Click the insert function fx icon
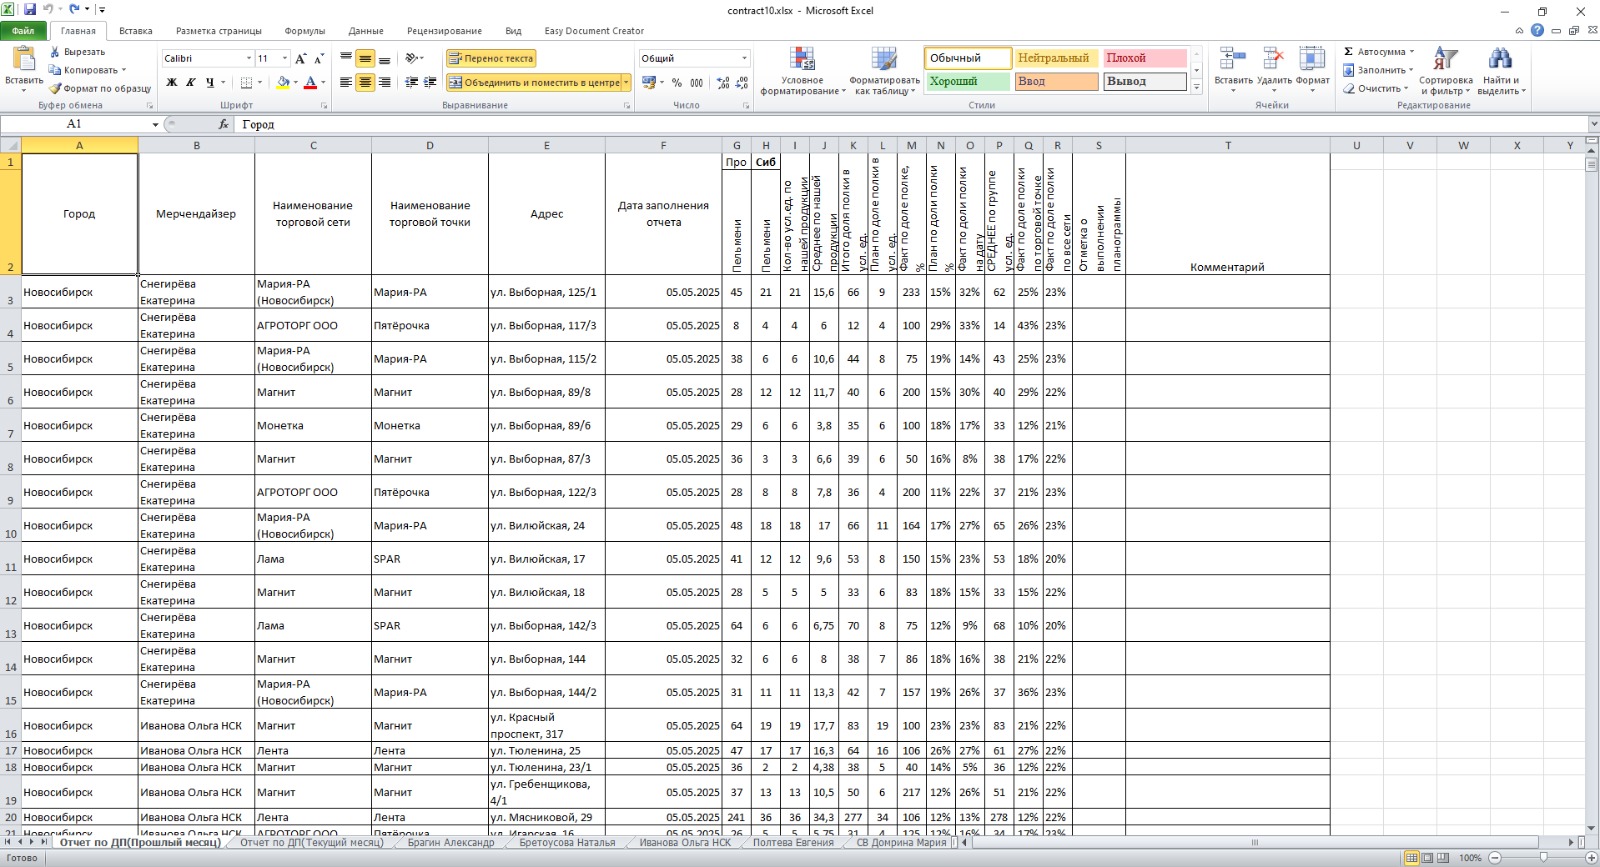 click(x=224, y=124)
